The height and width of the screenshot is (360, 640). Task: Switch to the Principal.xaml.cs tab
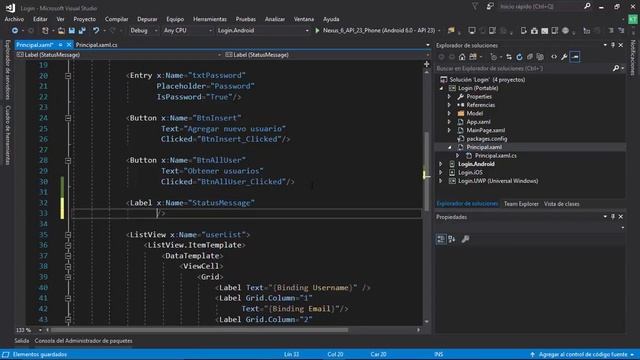(x=96, y=45)
